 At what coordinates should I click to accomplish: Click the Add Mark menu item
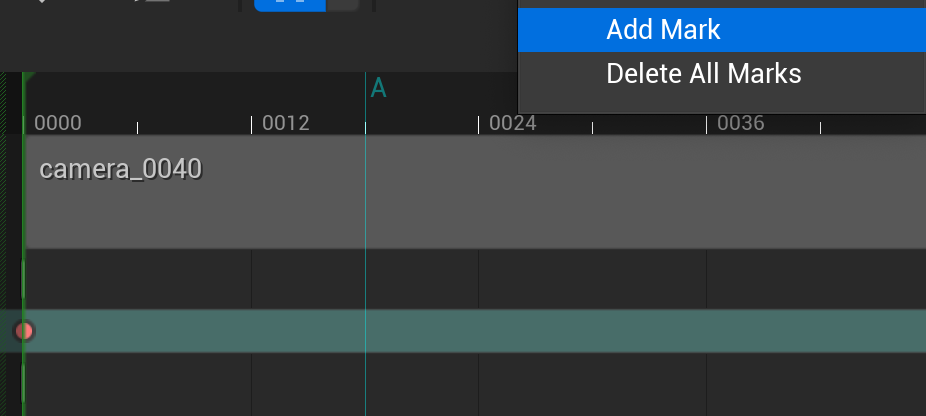point(663,30)
